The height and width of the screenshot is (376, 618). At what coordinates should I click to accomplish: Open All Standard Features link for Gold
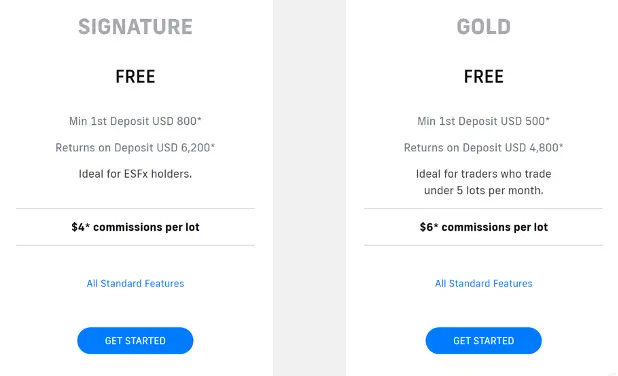pyautogui.click(x=484, y=283)
